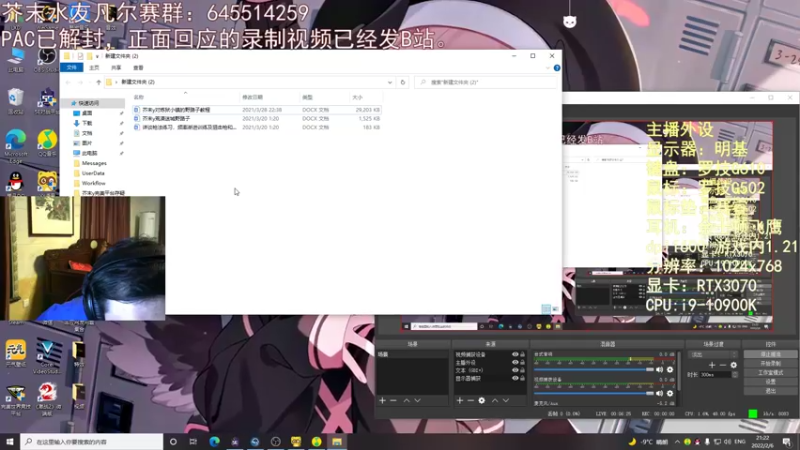This screenshot has width=800, height=450.
Task: Toggle visibility of 显示器捕获 source in OBS
Action: point(515,378)
